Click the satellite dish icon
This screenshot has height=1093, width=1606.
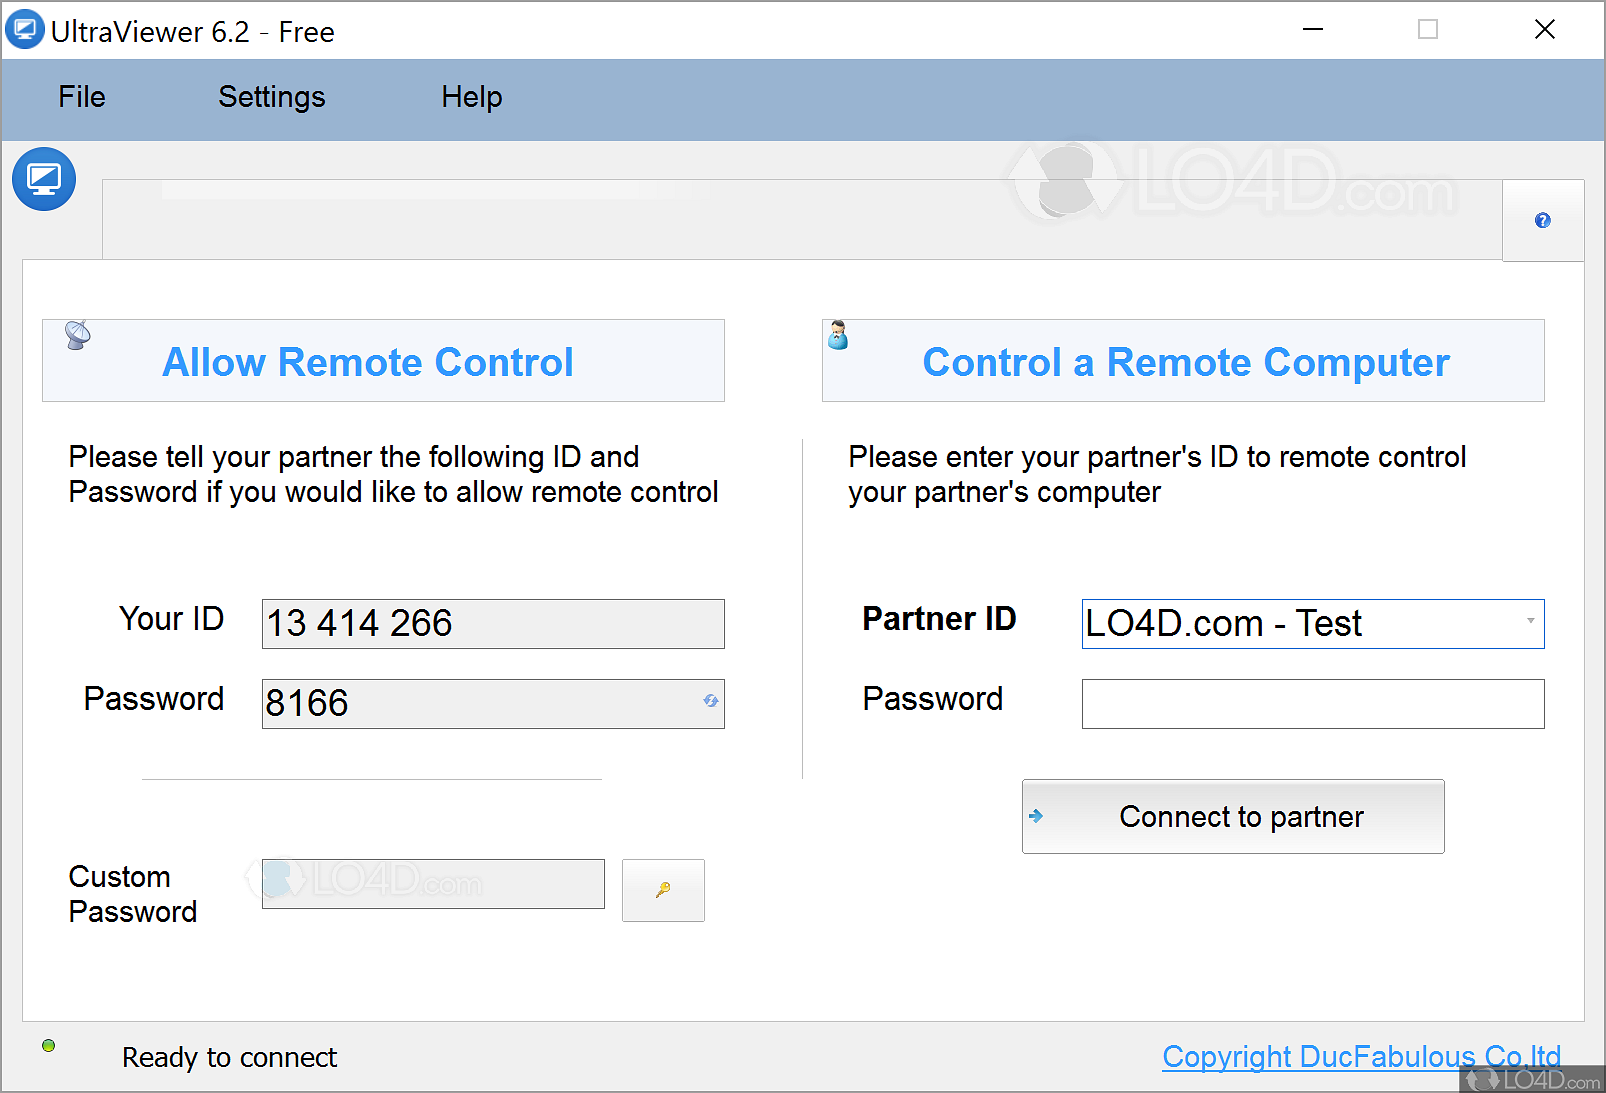tap(78, 335)
